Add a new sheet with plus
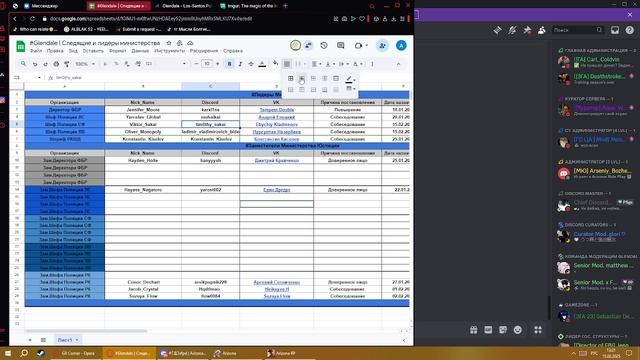The image size is (640, 360). [x=30, y=340]
